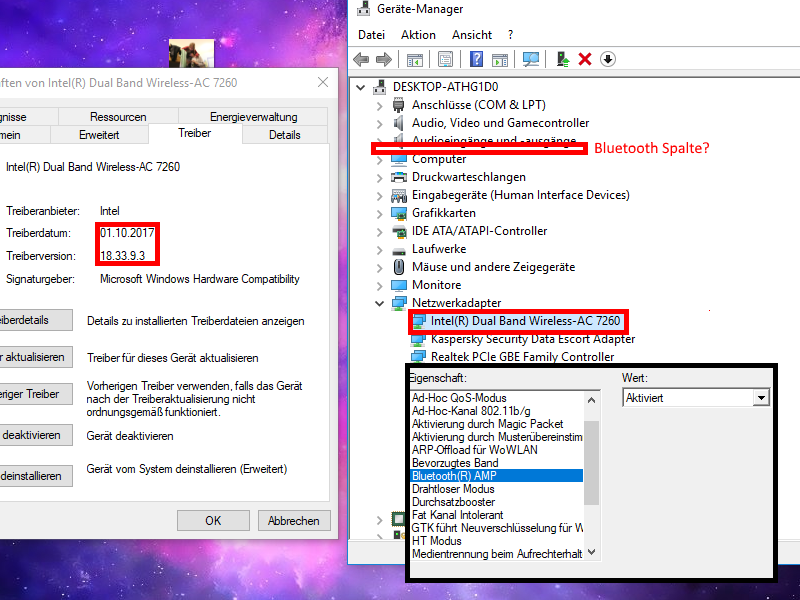
Task: Select the Ad-Hoc QoS-Modus property entry
Action: tap(460, 395)
